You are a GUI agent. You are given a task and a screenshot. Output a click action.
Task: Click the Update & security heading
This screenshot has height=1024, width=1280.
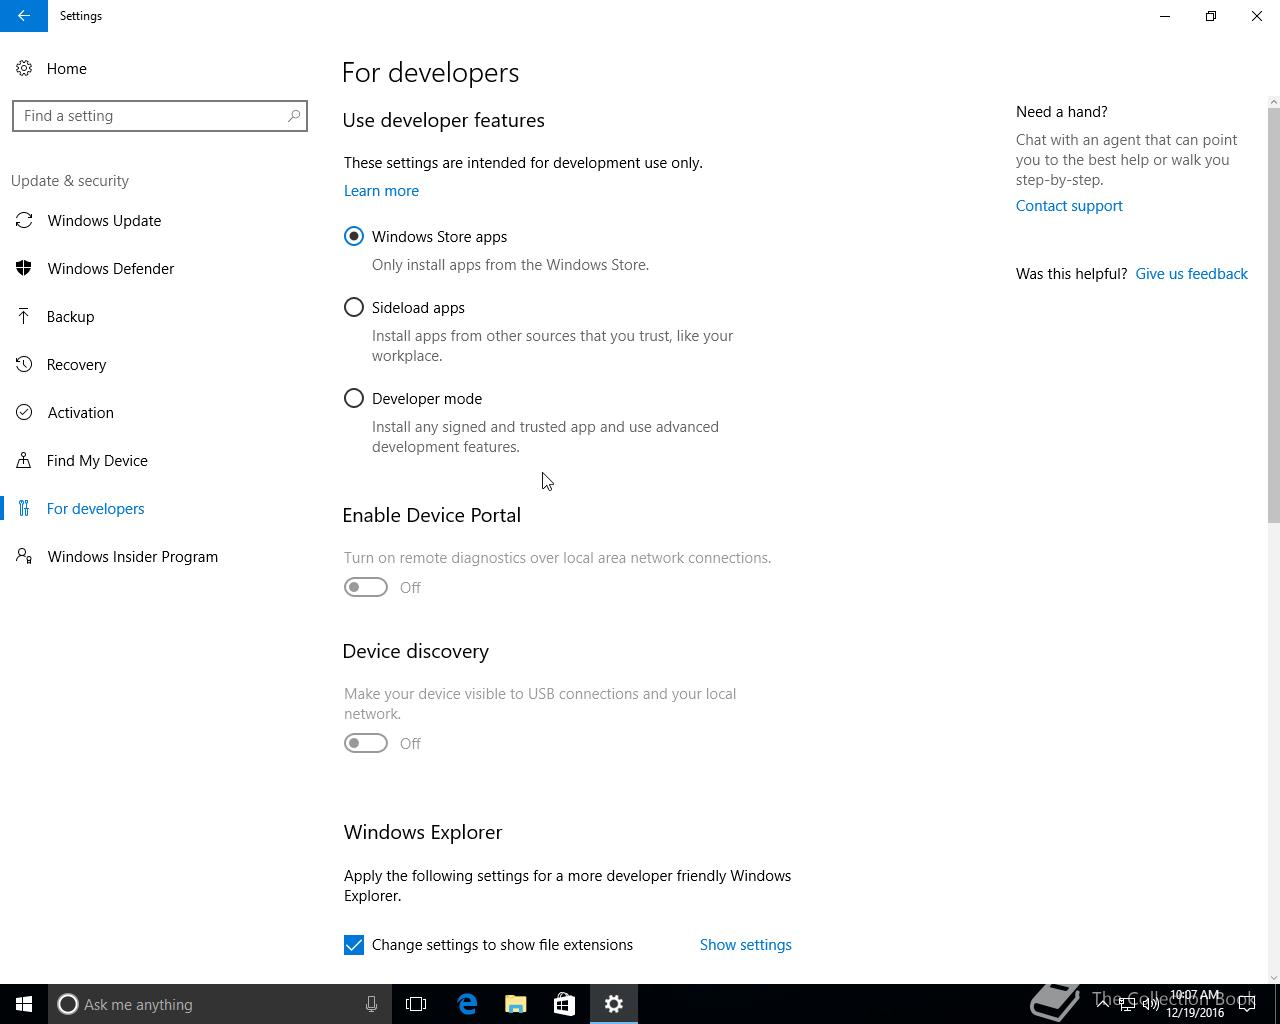pos(70,181)
